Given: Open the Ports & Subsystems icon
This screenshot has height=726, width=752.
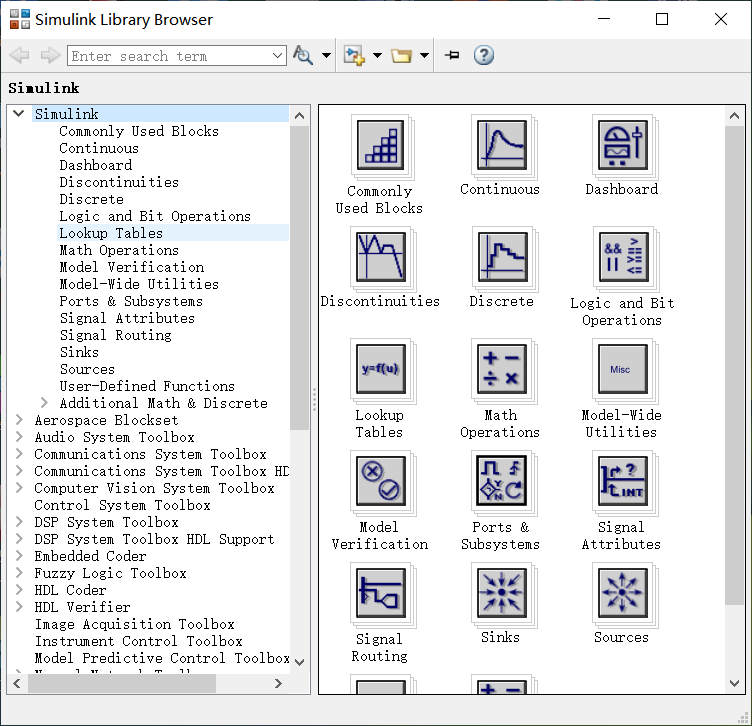Looking at the screenshot, I should pos(500,482).
